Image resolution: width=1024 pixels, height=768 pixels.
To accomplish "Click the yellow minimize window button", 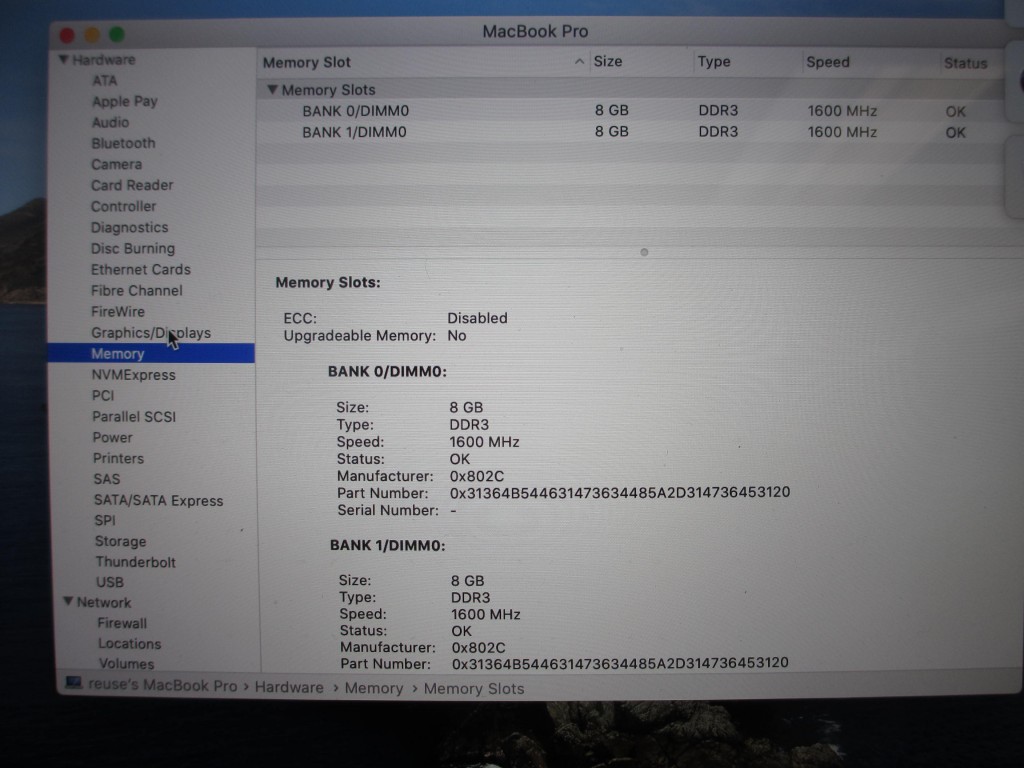I will [x=92, y=35].
